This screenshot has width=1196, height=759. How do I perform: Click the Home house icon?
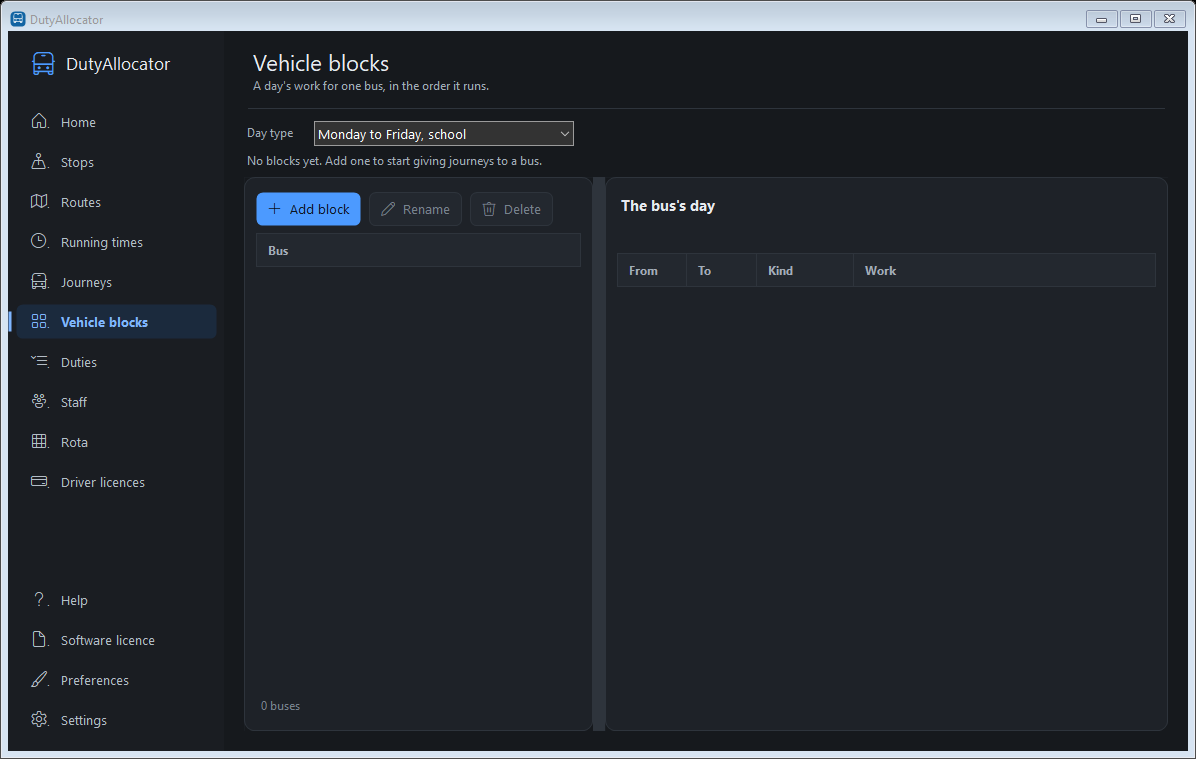[x=40, y=121]
